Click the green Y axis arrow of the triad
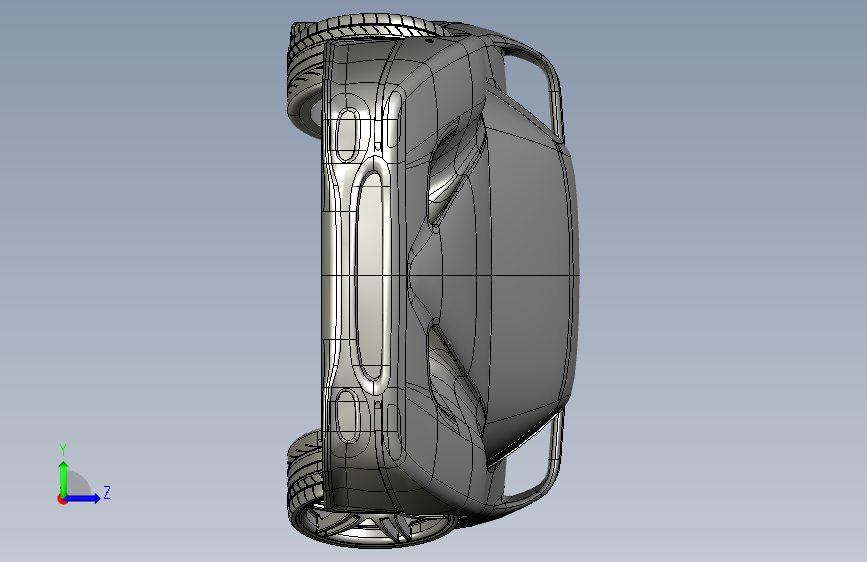 (64, 478)
